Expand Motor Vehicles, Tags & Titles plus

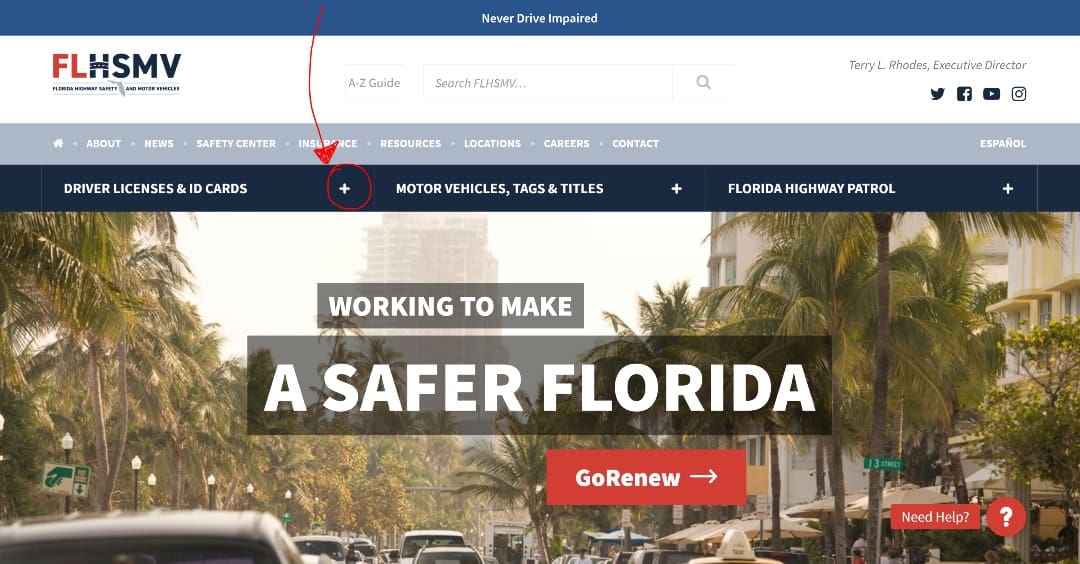click(676, 189)
